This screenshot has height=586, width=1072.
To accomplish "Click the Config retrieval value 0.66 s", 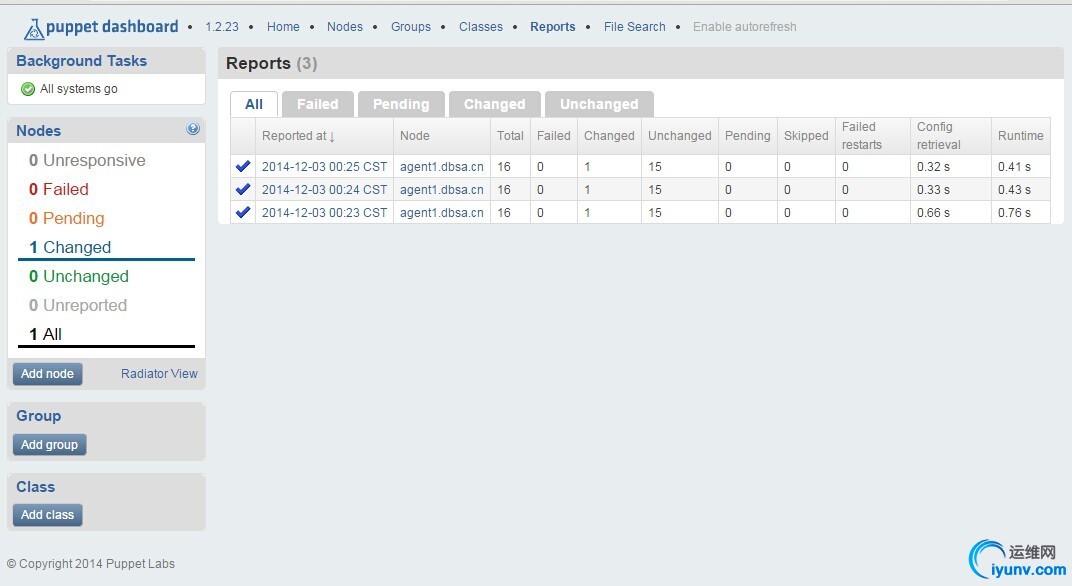I will (x=933, y=213).
